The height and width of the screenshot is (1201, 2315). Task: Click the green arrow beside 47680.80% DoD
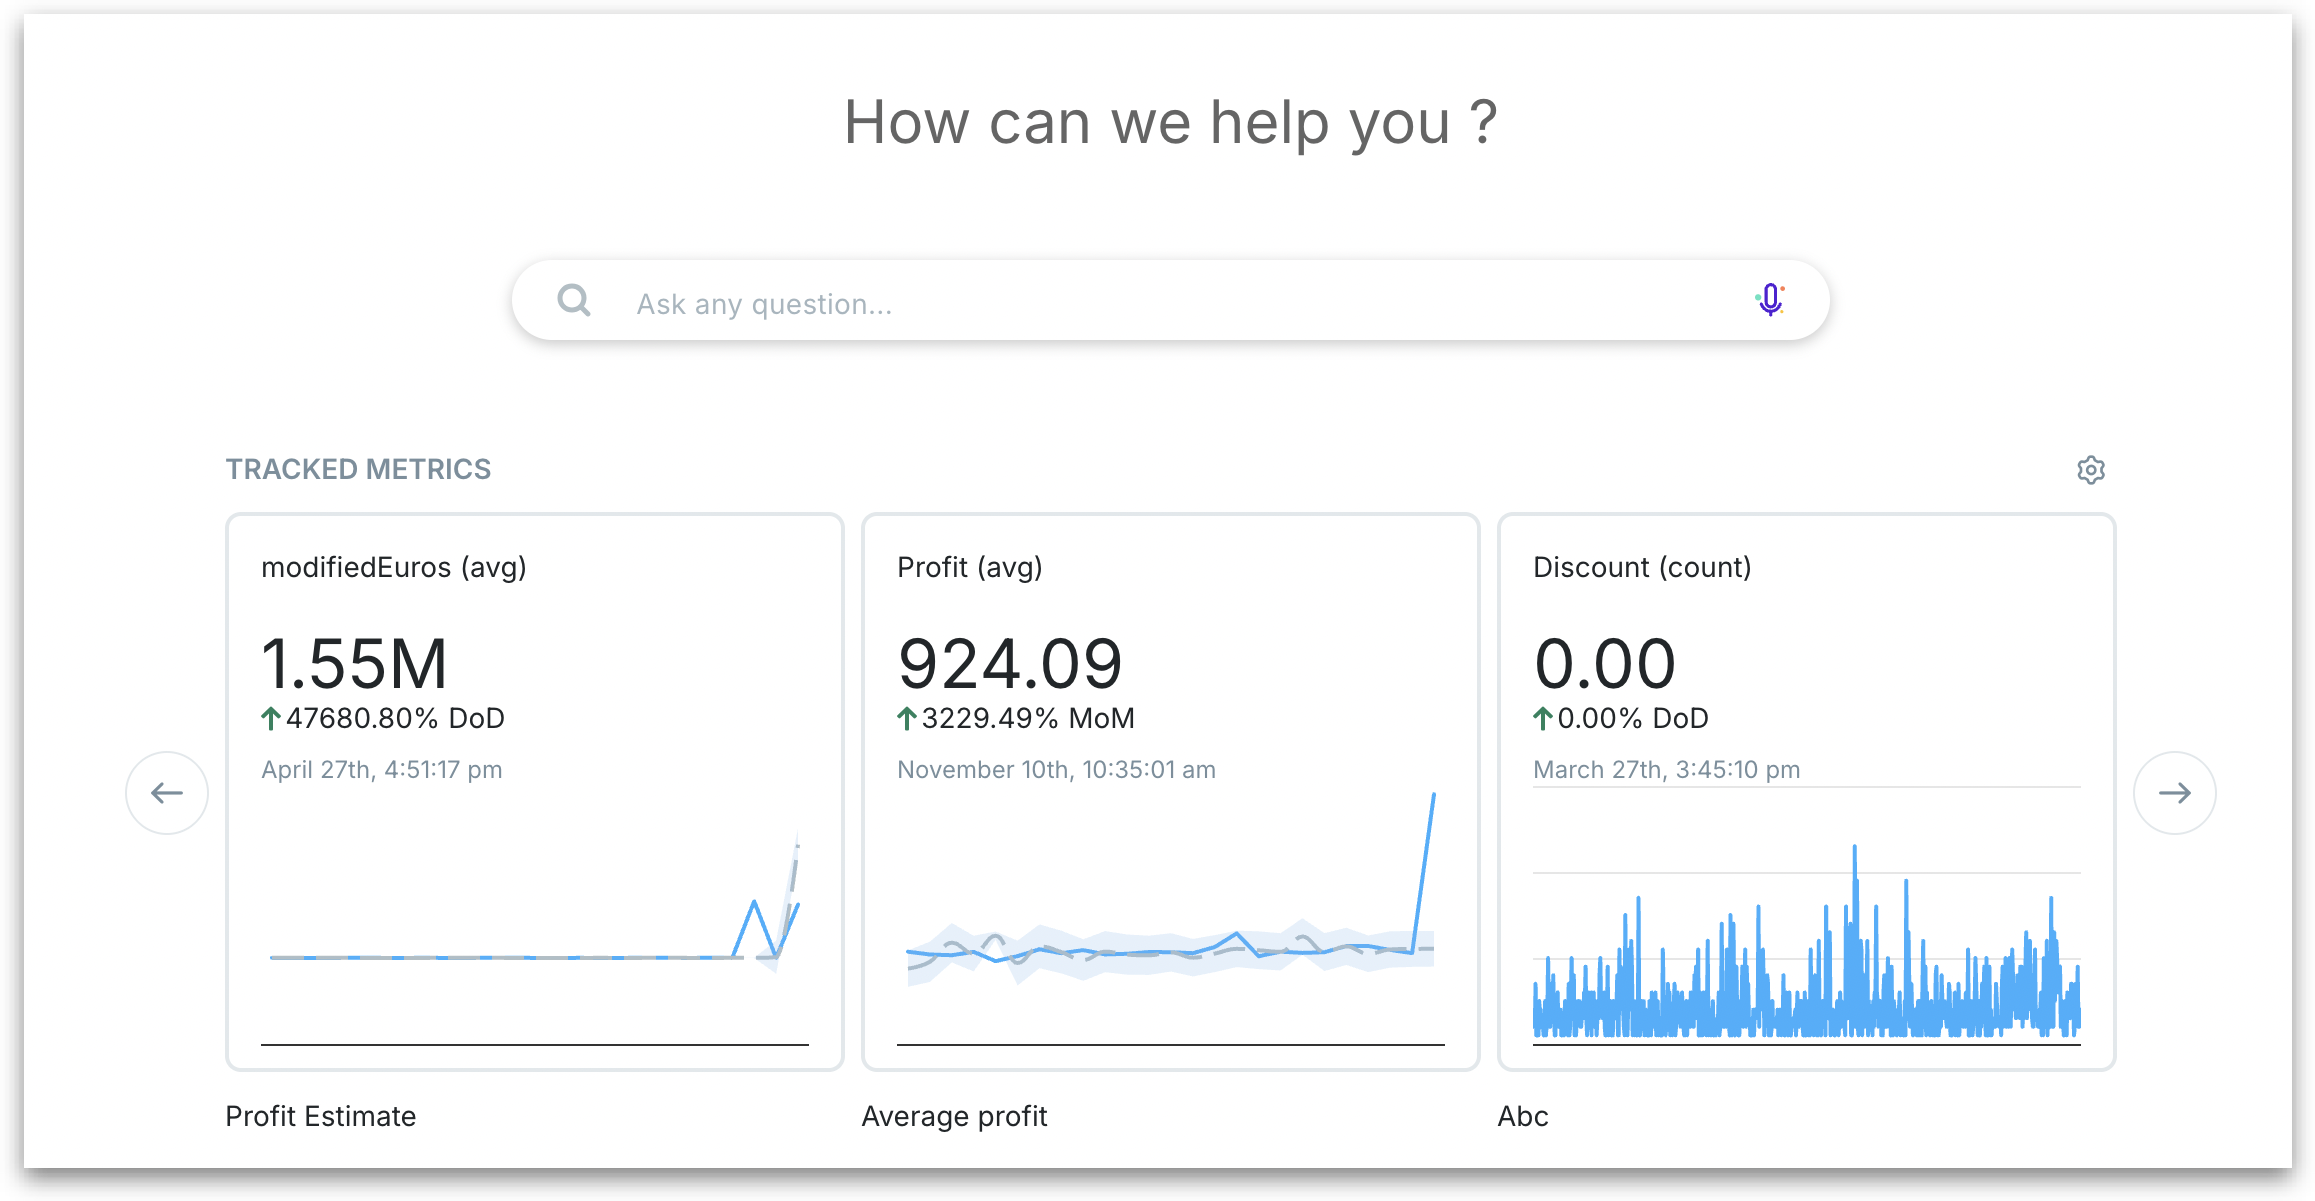(270, 718)
